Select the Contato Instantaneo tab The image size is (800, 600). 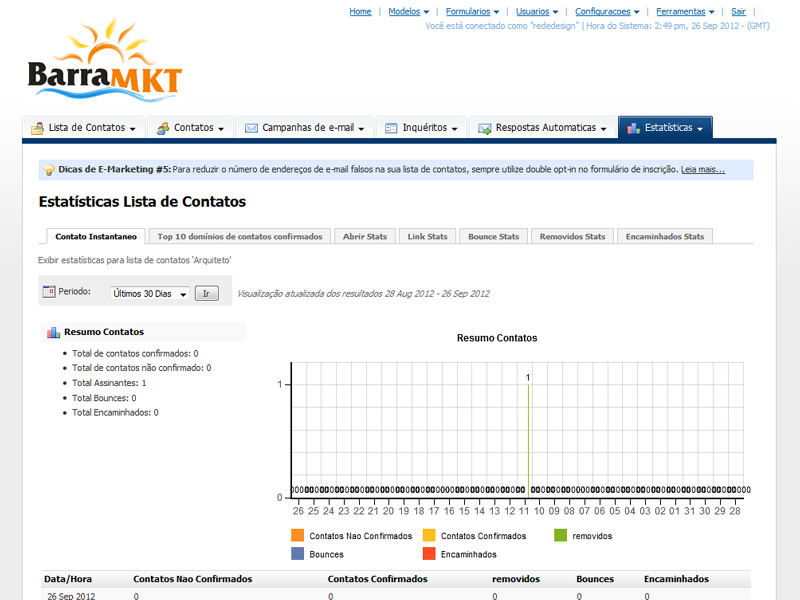96,236
